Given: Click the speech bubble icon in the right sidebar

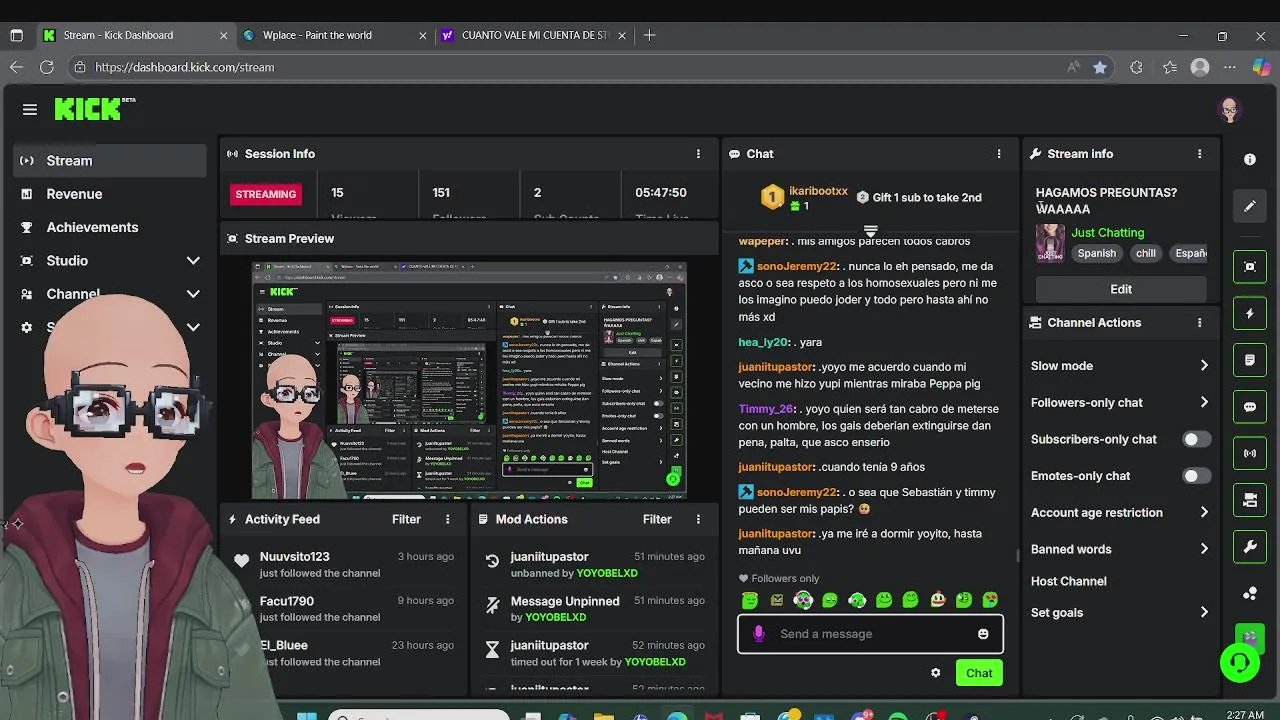Looking at the screenshot, I should point(1250,407).
